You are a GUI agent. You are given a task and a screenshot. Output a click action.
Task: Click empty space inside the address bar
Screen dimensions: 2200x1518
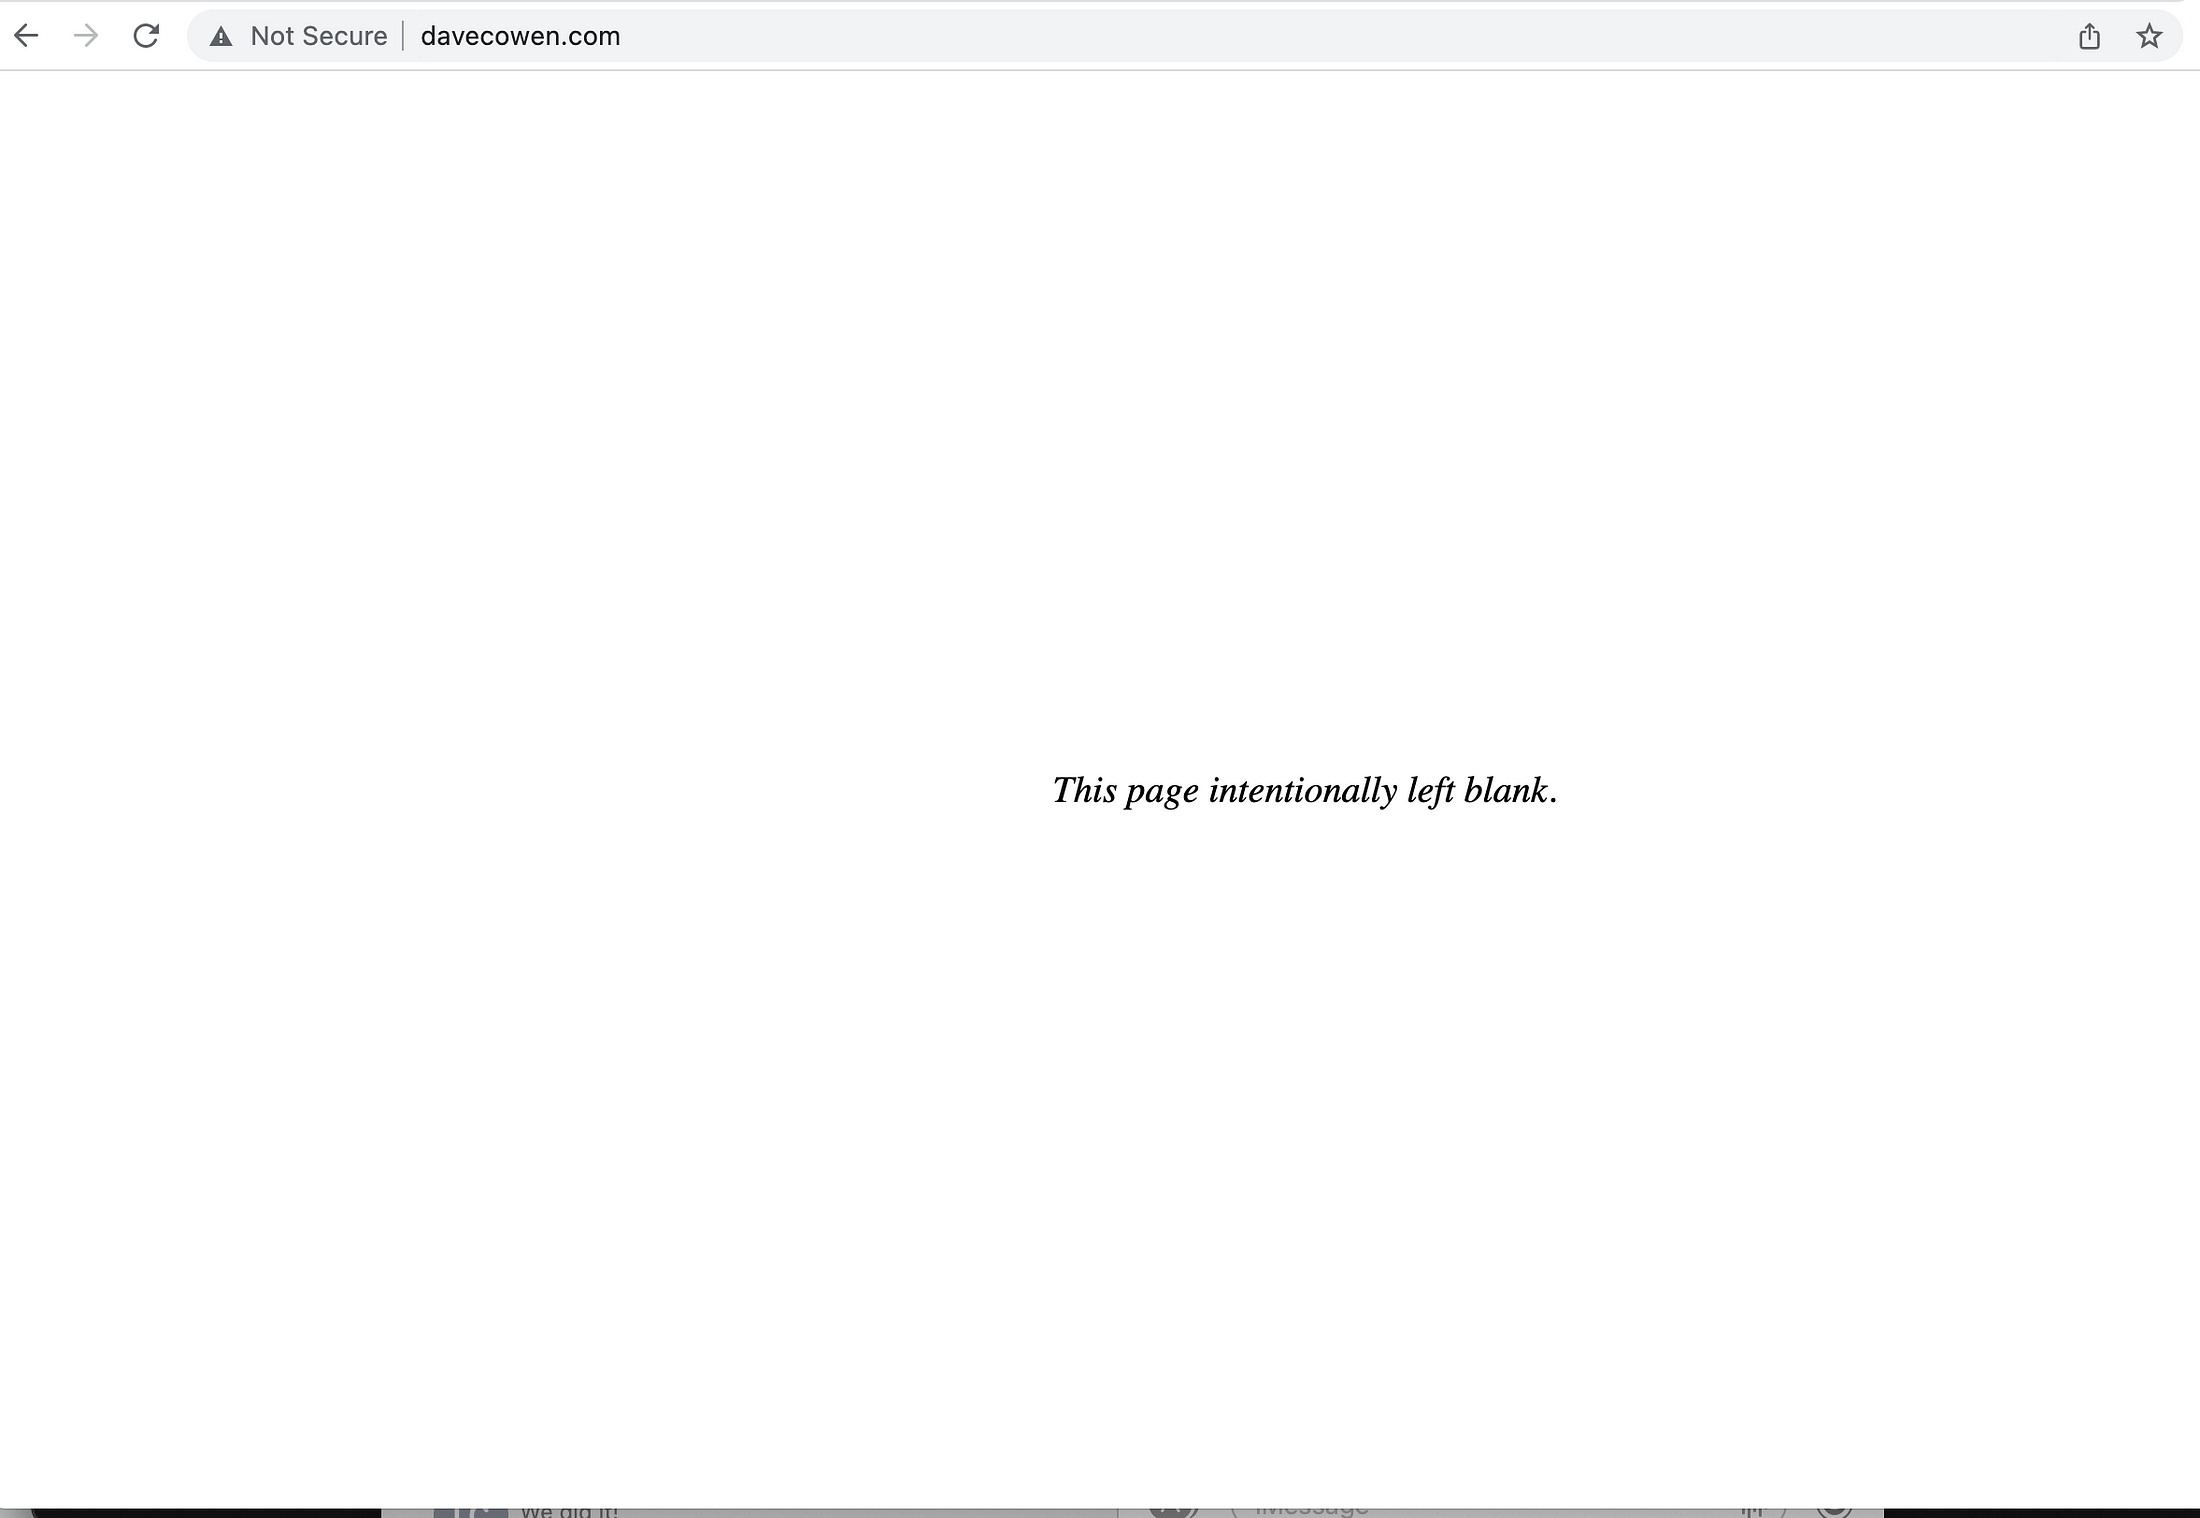coord(1300,36)
